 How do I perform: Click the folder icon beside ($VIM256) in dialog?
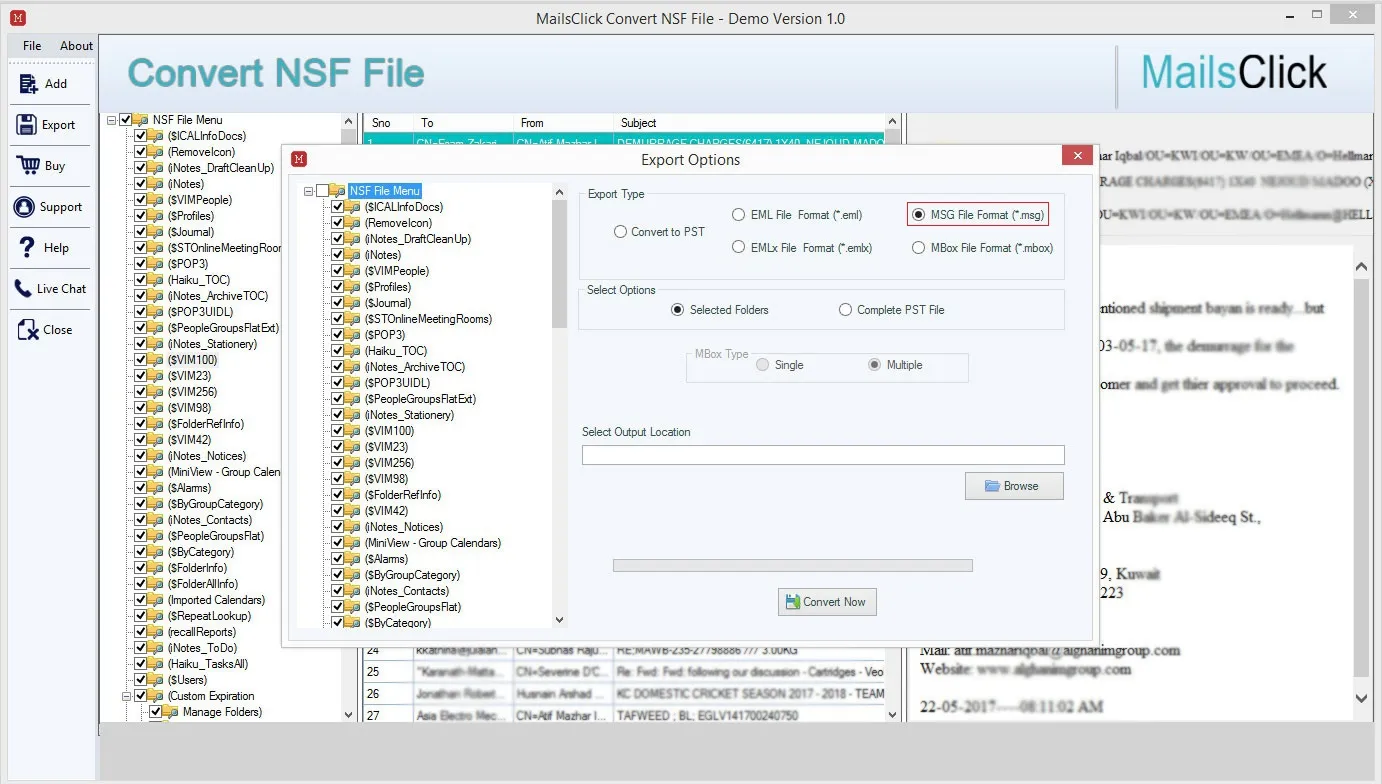pyautogui.click(x=353, y=463)
